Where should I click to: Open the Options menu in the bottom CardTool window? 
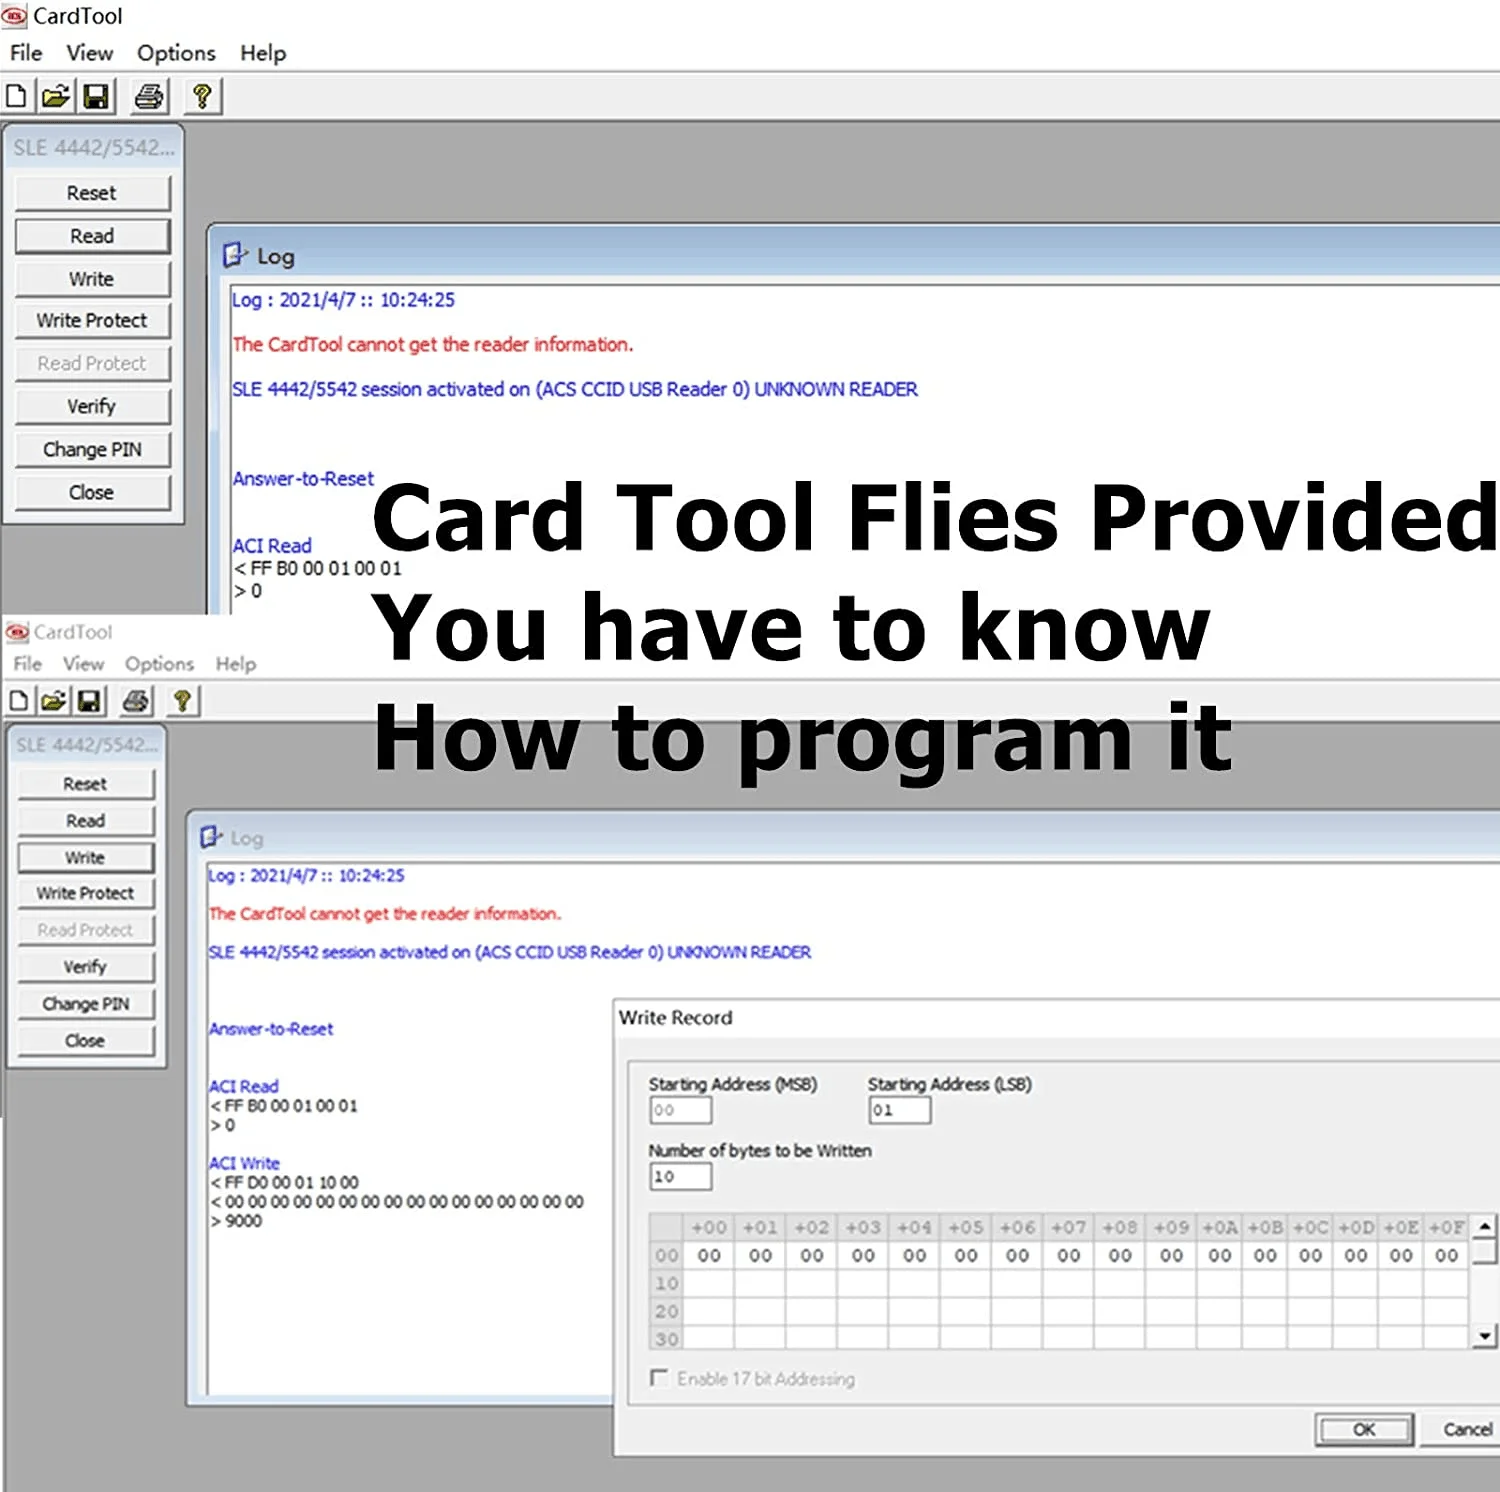159,664
